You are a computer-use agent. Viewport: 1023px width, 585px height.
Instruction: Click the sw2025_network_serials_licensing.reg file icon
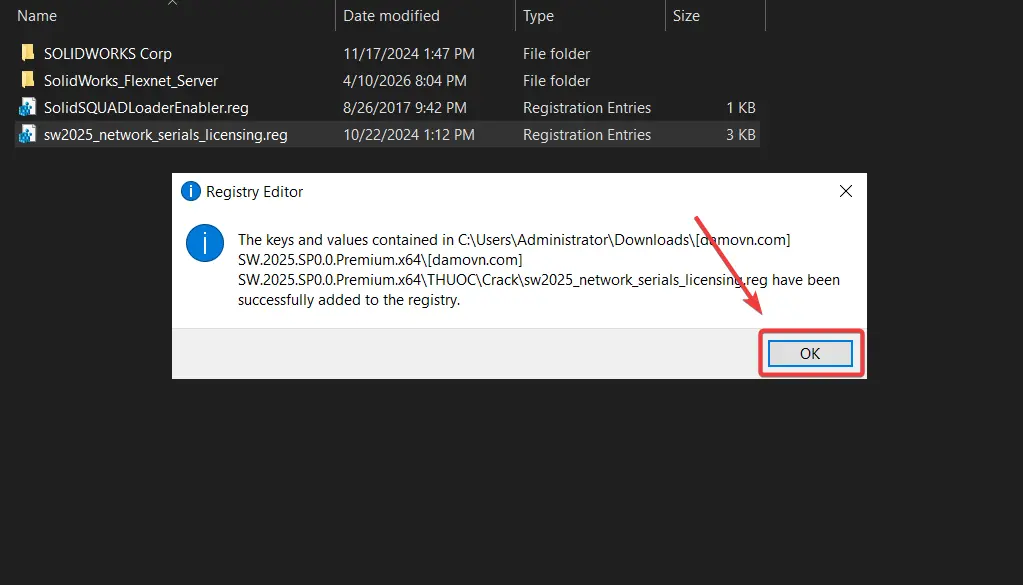click(27, 134)
